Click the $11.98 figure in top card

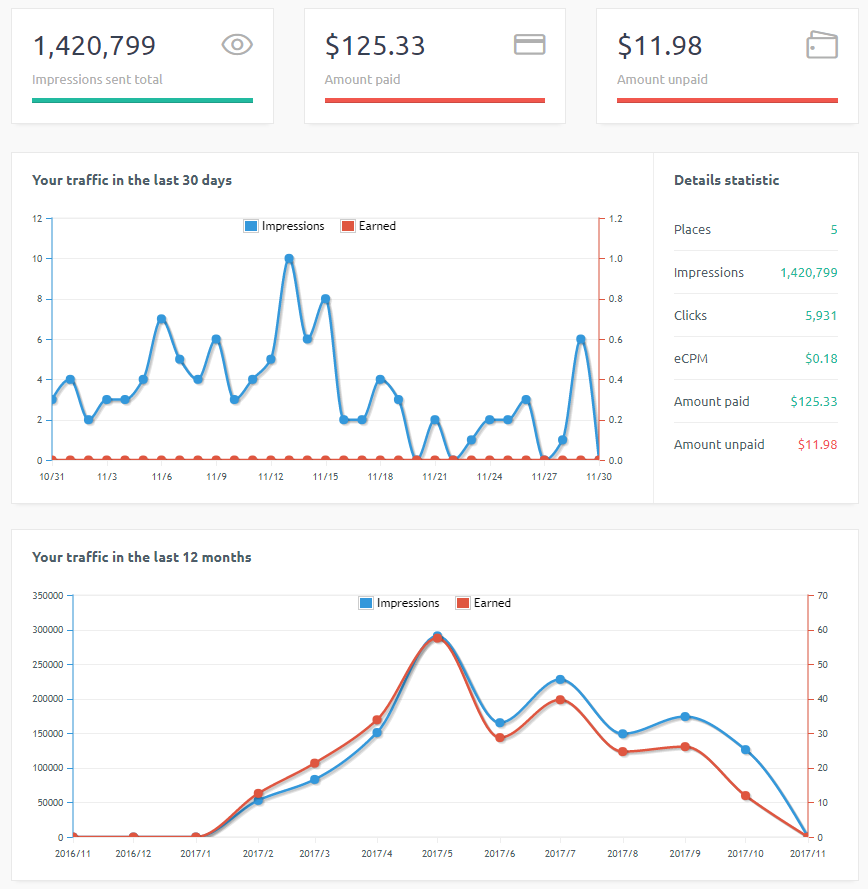point(659,45)
